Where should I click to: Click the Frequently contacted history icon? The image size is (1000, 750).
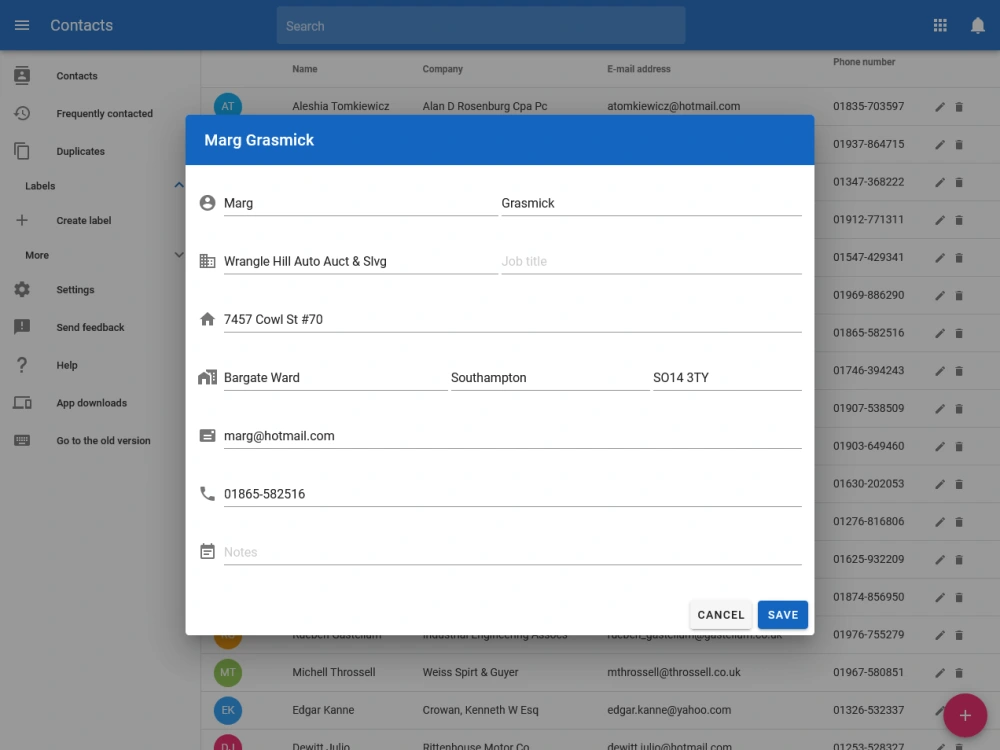22,113
